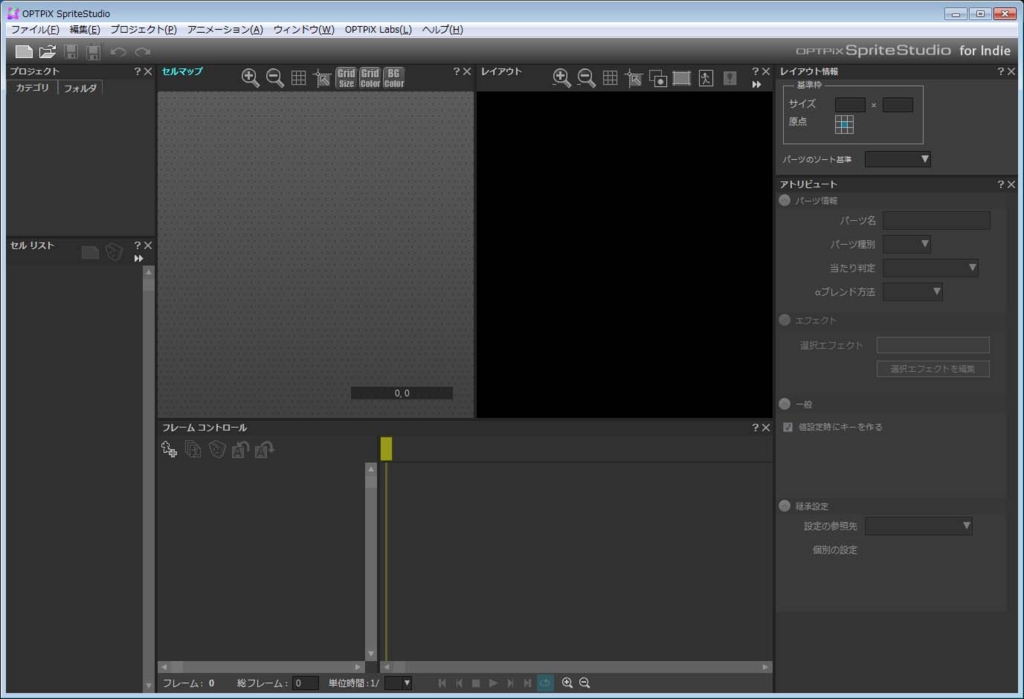The image size is (1024, 699).
Task: Click the Redo arrow icon
Action: (x=142, y=51)
